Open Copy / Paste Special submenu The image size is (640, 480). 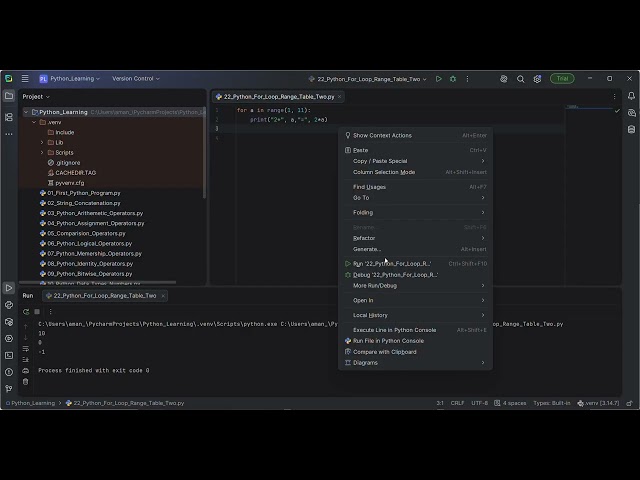(416, 161)
